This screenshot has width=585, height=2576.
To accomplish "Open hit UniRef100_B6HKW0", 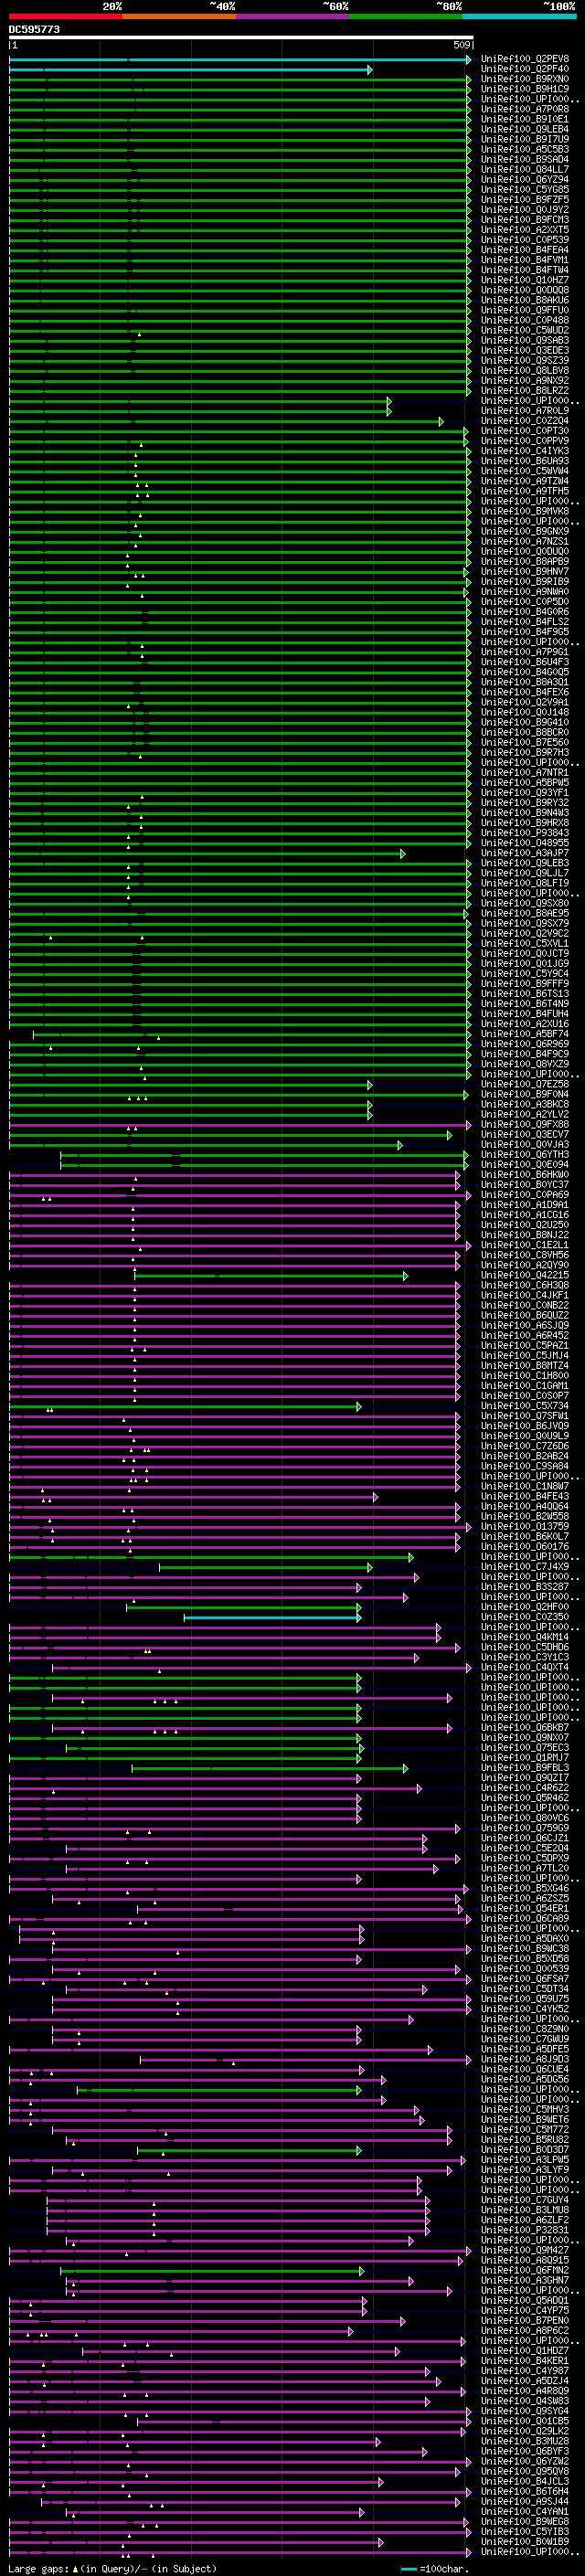I will 525,1175.
